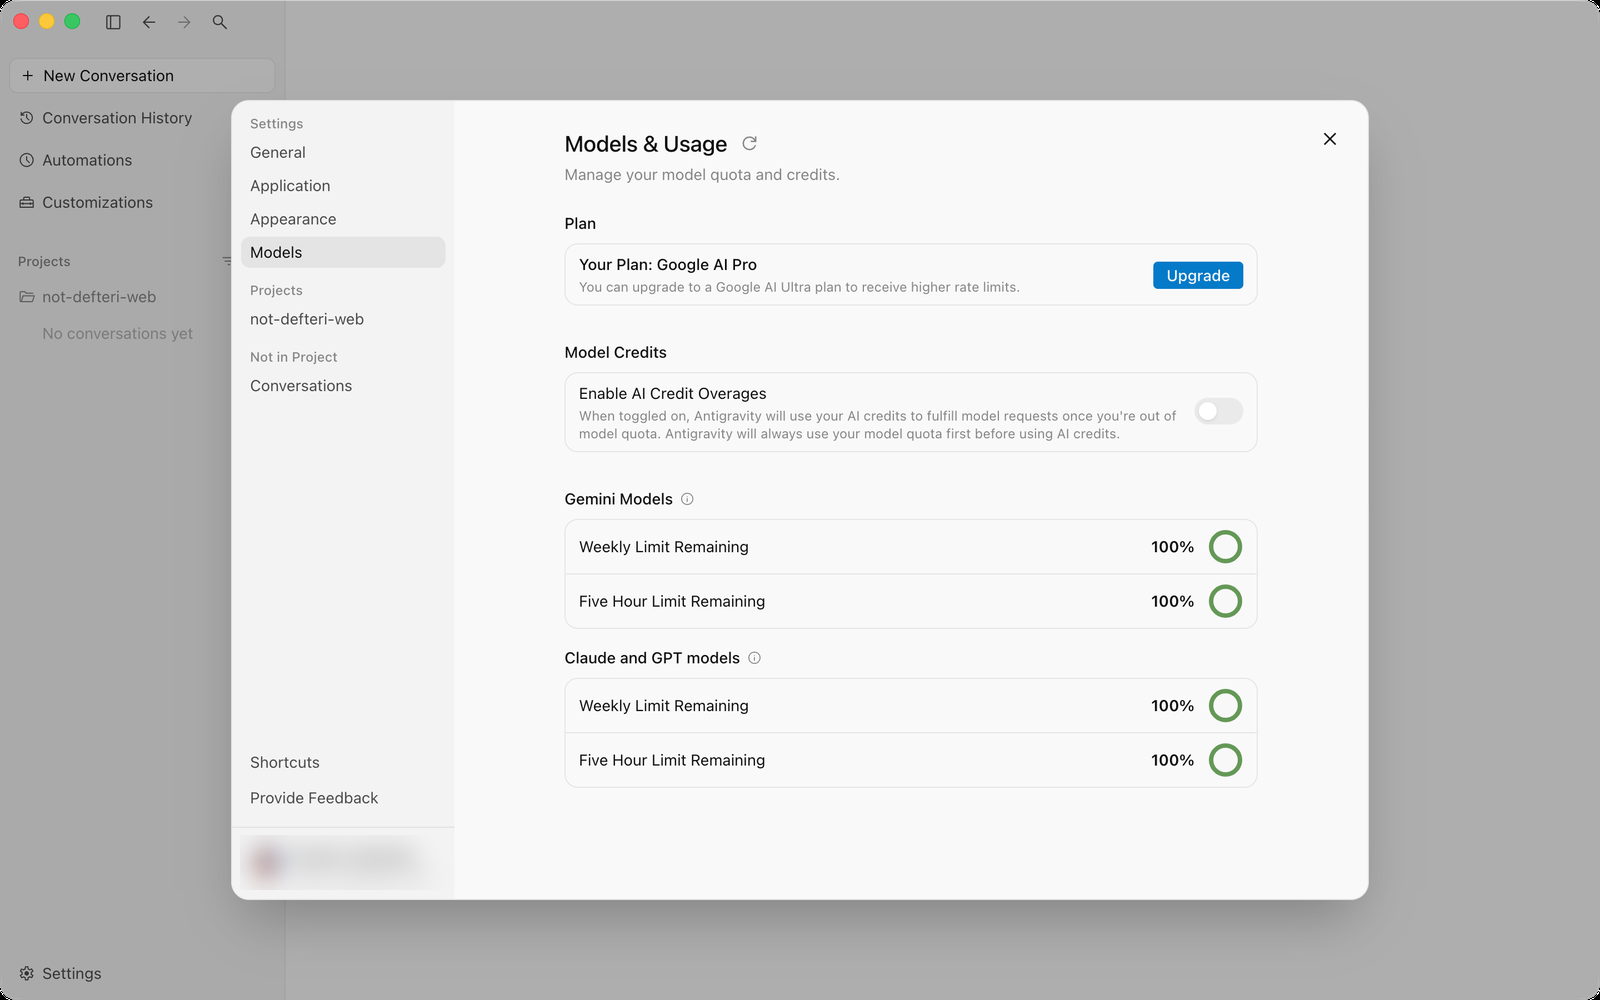Click the 'Your Plan: Google AI Pro' text

[x=668, y=265]
